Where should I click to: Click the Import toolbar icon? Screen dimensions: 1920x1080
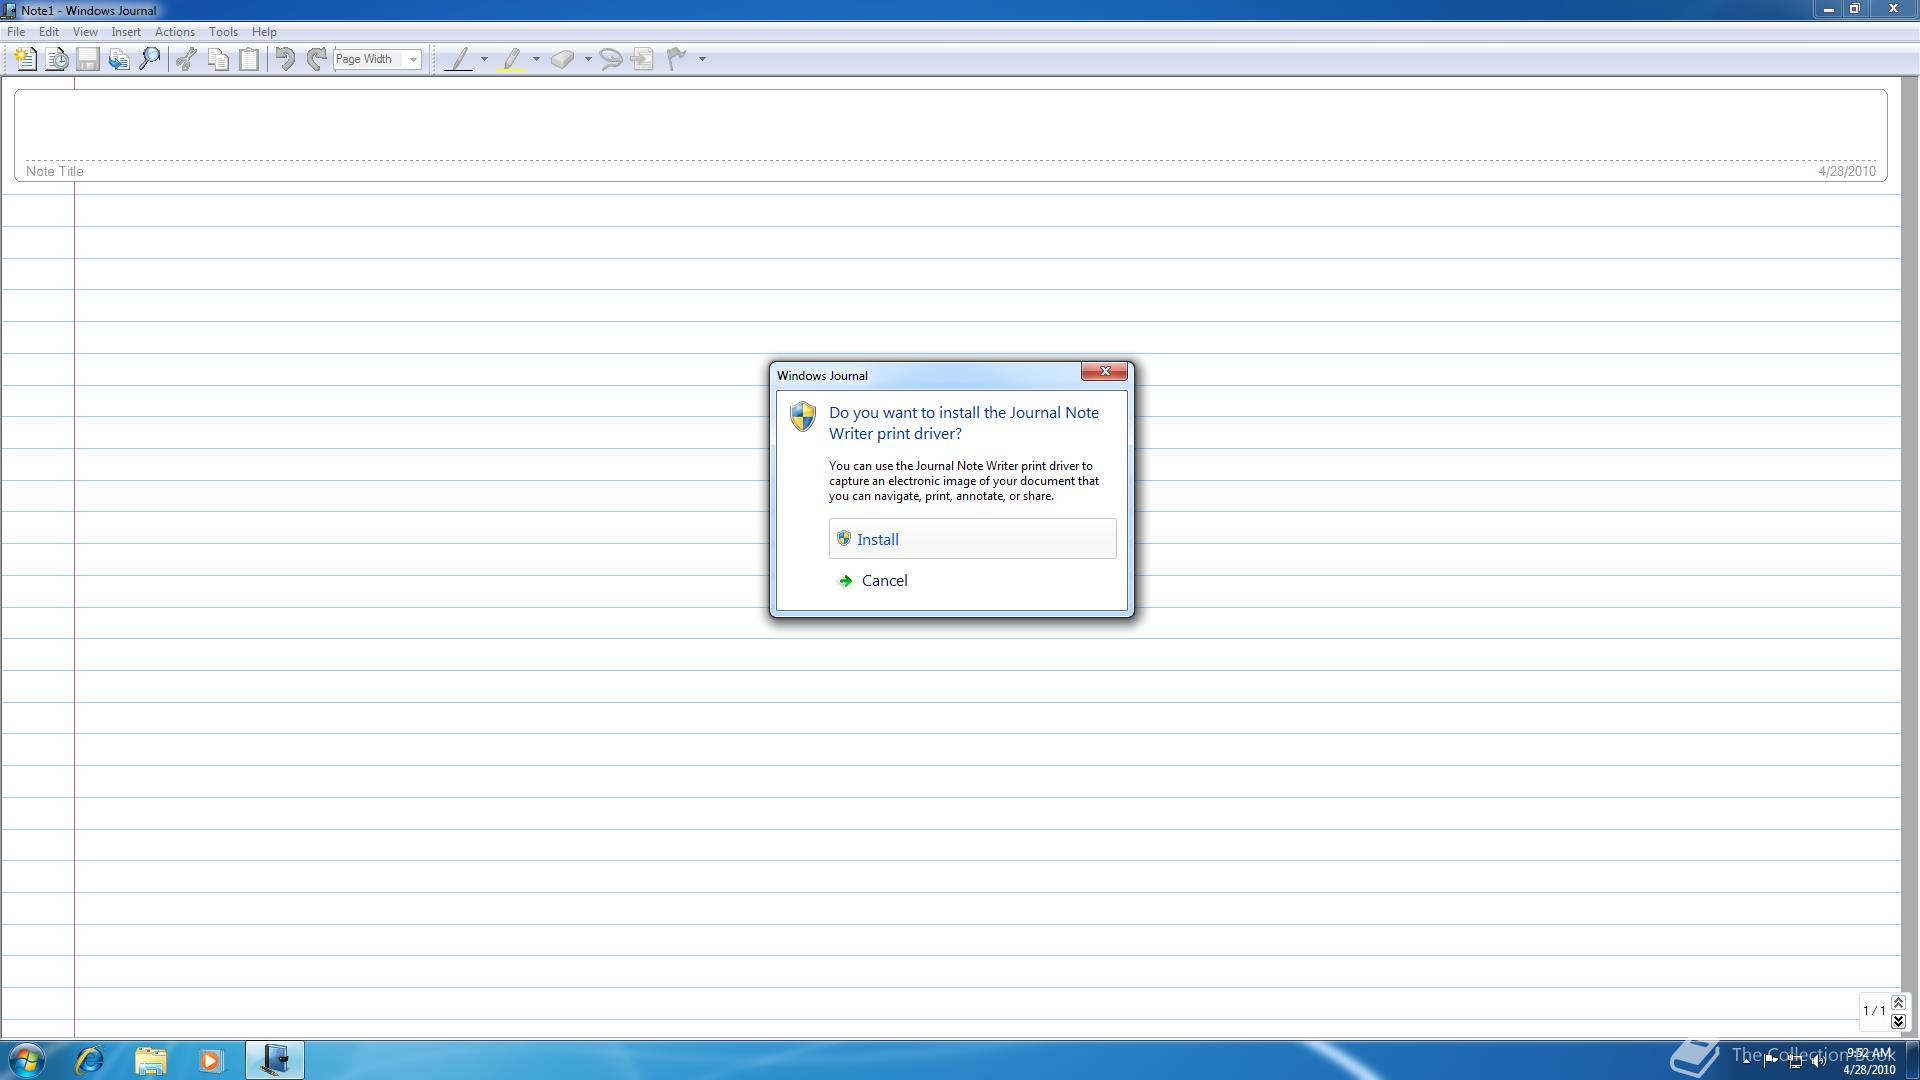[119, 59]
